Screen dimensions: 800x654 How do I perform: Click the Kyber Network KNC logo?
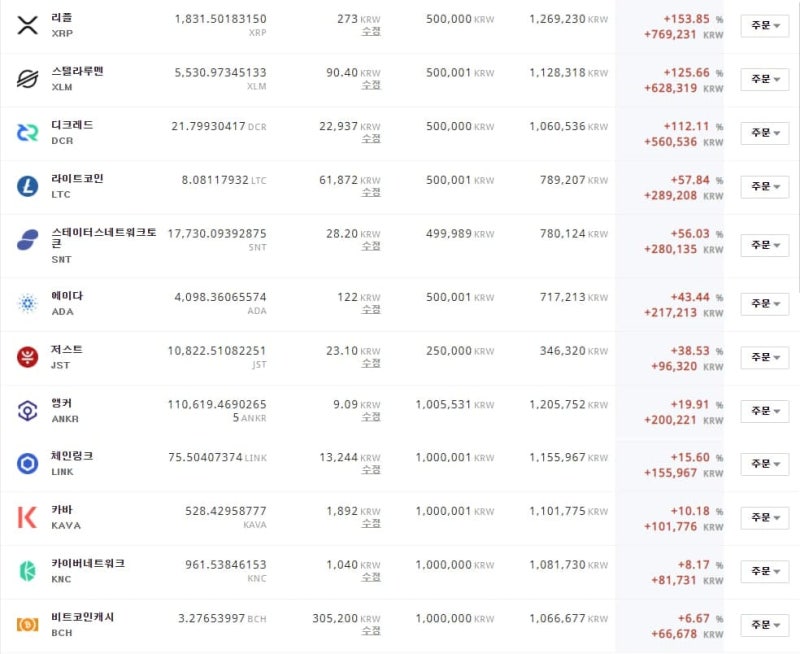[28, 571]
